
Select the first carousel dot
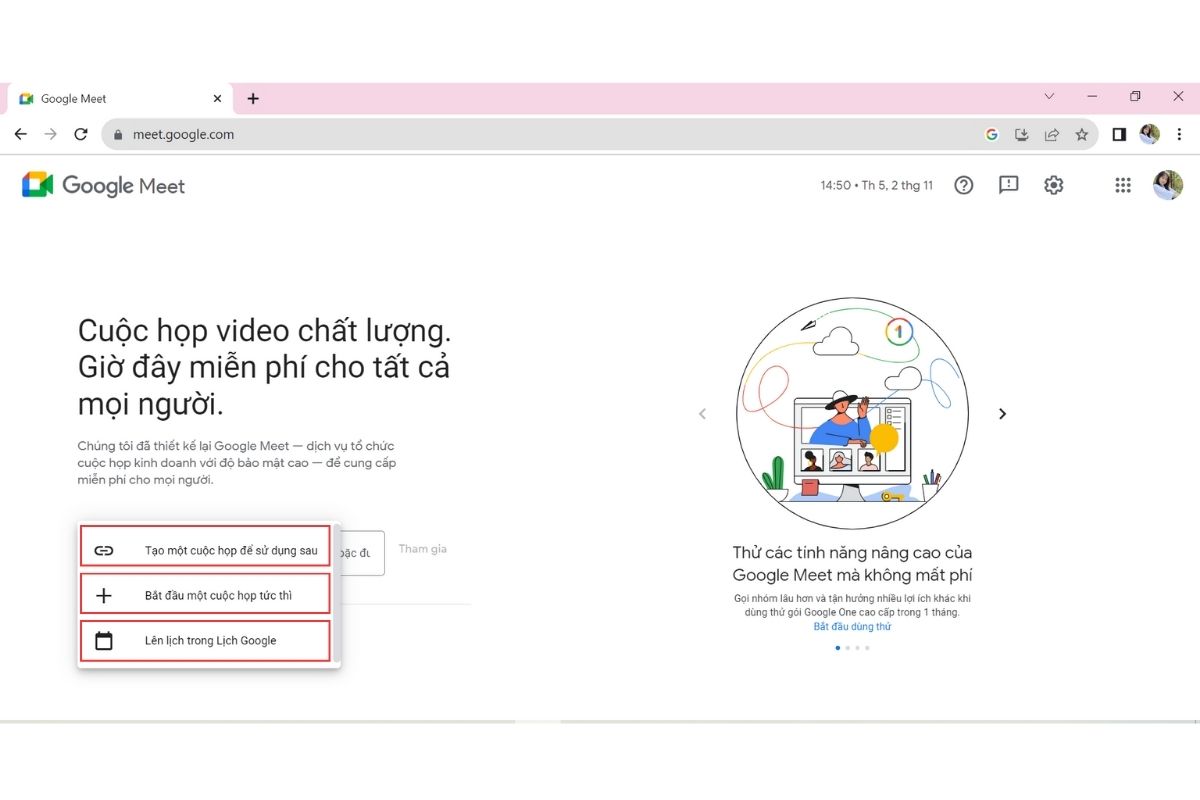[x=837, y=648]
